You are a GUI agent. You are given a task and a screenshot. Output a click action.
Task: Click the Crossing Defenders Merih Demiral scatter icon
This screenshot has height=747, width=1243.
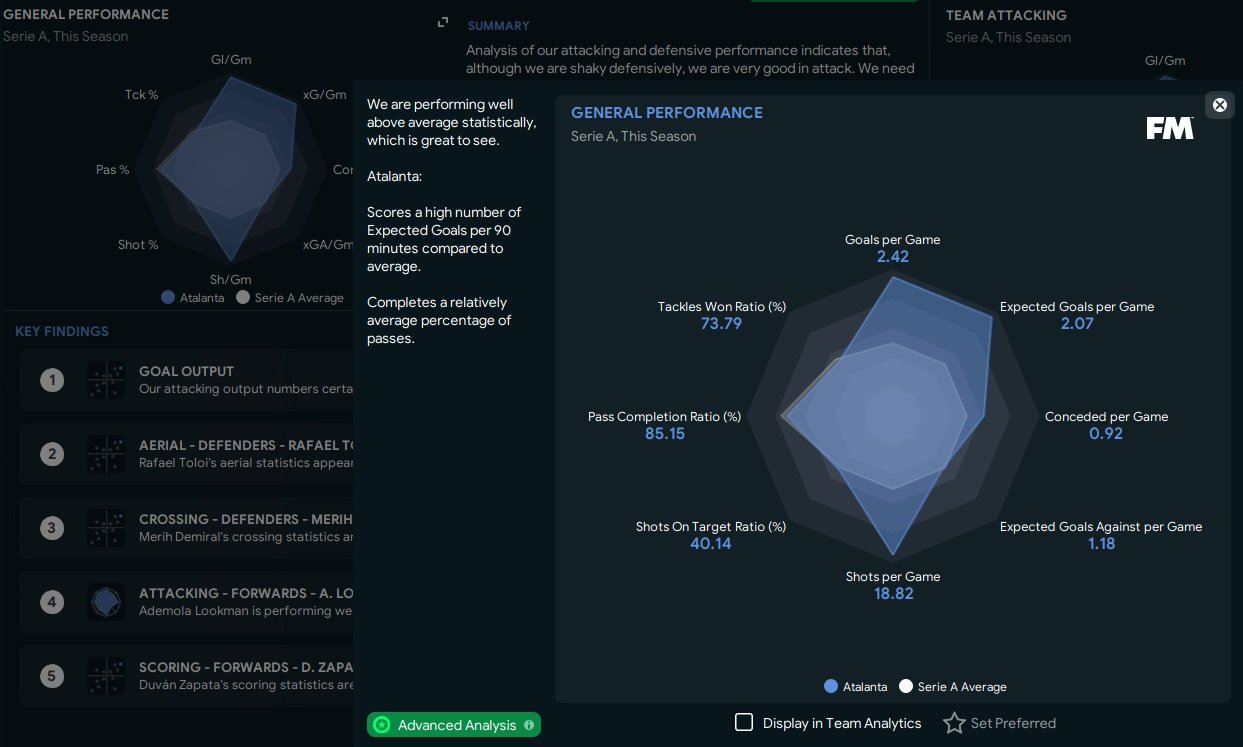(x=106, y=528)
